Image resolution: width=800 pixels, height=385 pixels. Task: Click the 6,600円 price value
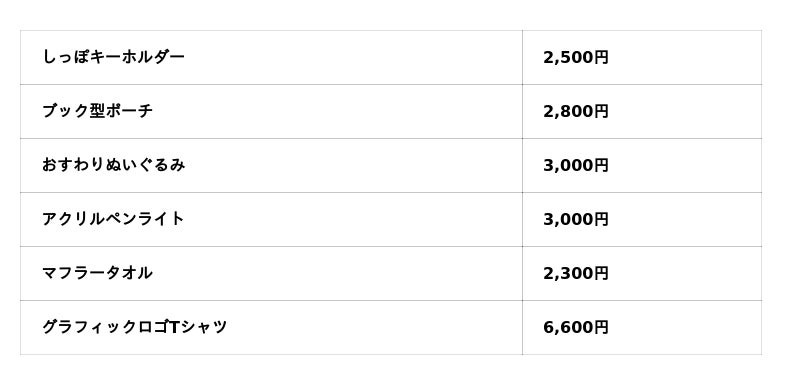click(x=576, y=328)
